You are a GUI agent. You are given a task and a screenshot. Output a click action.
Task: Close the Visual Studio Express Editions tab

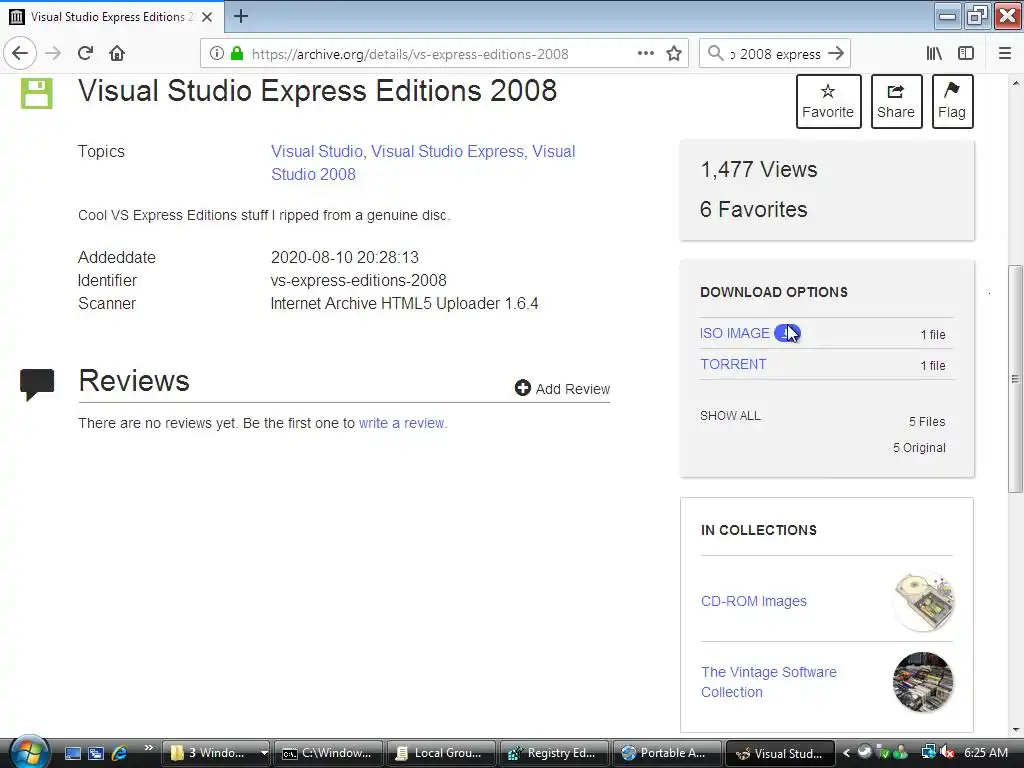207,17
